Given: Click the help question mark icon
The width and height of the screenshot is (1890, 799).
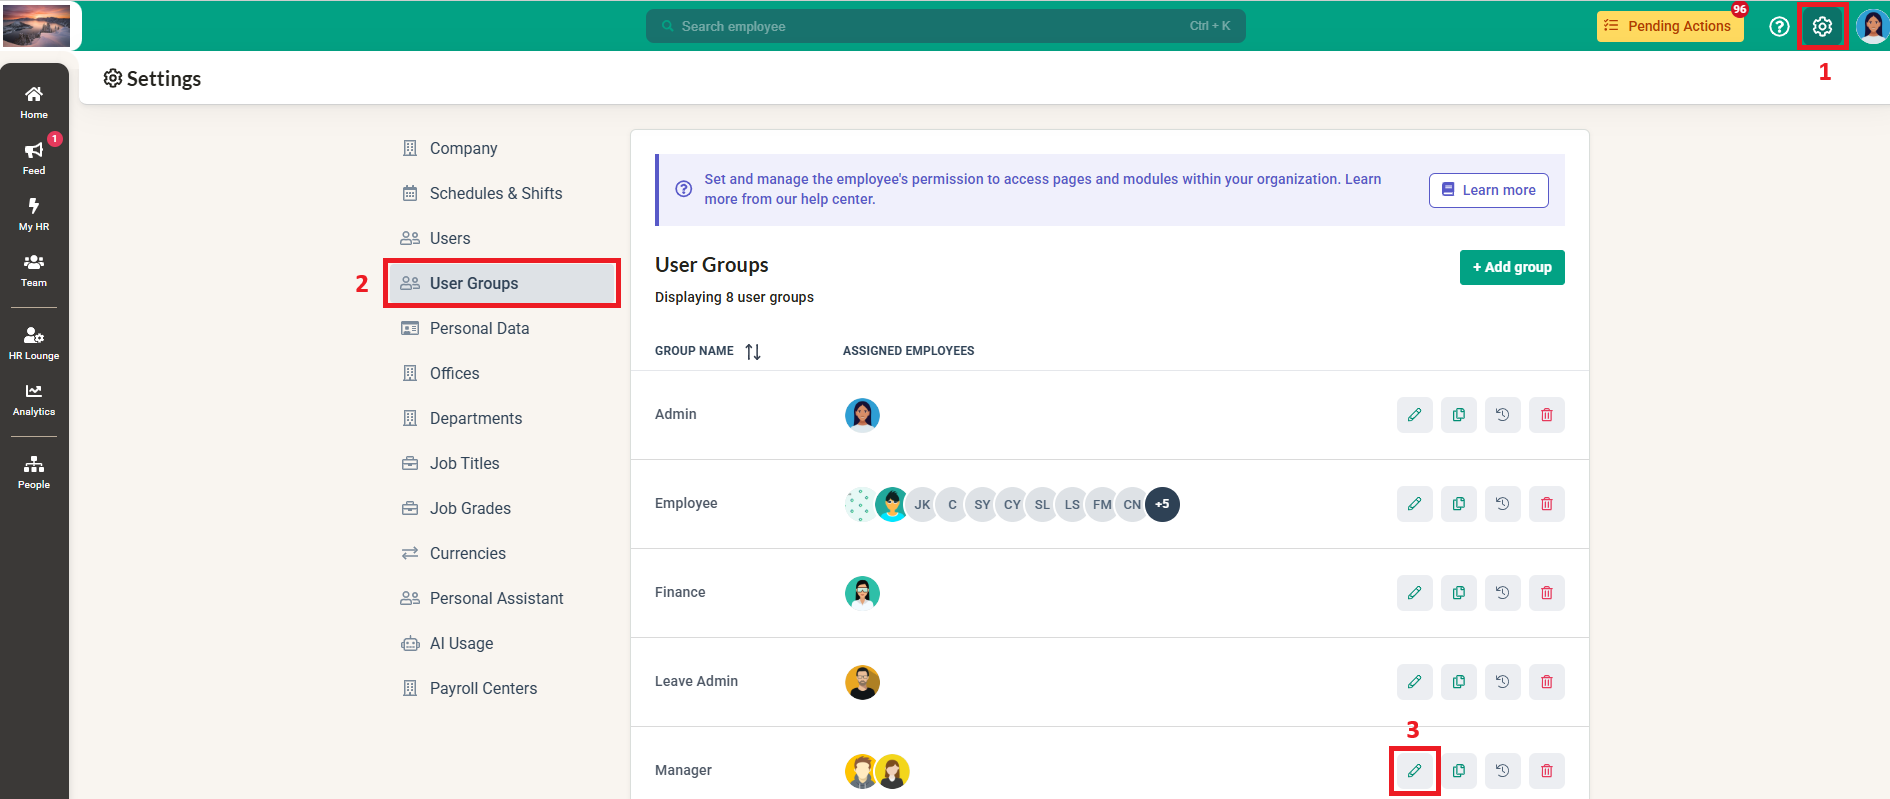Looking at the screenshot, I should (1779, 27).
